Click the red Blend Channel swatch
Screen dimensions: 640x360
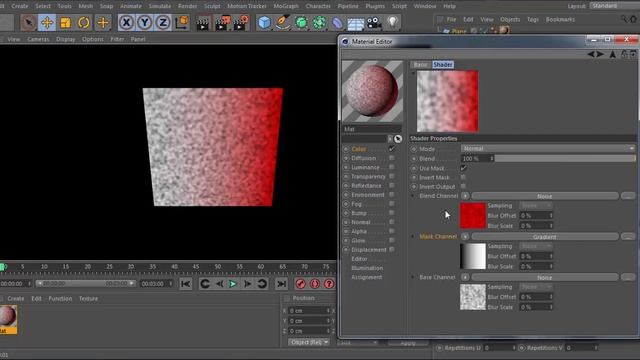coord(473,215)
